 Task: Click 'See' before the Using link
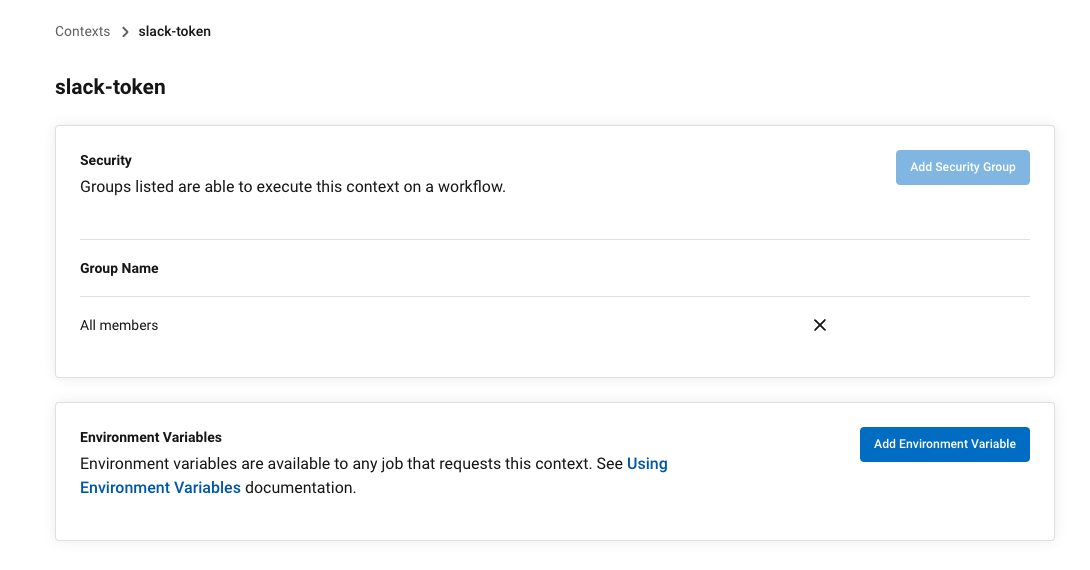pos(609,464)
